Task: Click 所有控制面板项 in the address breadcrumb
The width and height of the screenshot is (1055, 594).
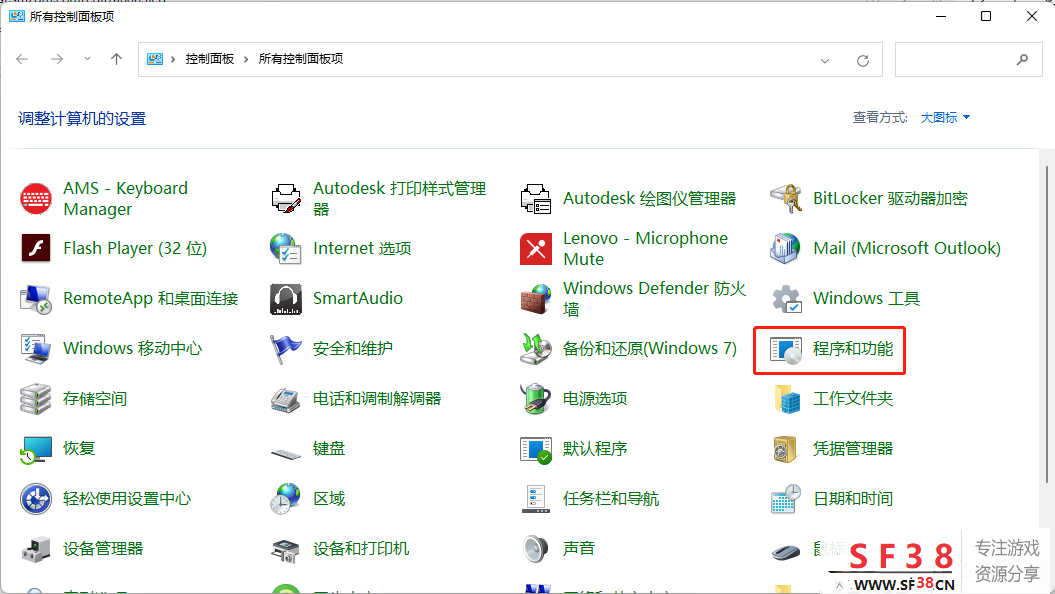Action: (x=301, y=59)
